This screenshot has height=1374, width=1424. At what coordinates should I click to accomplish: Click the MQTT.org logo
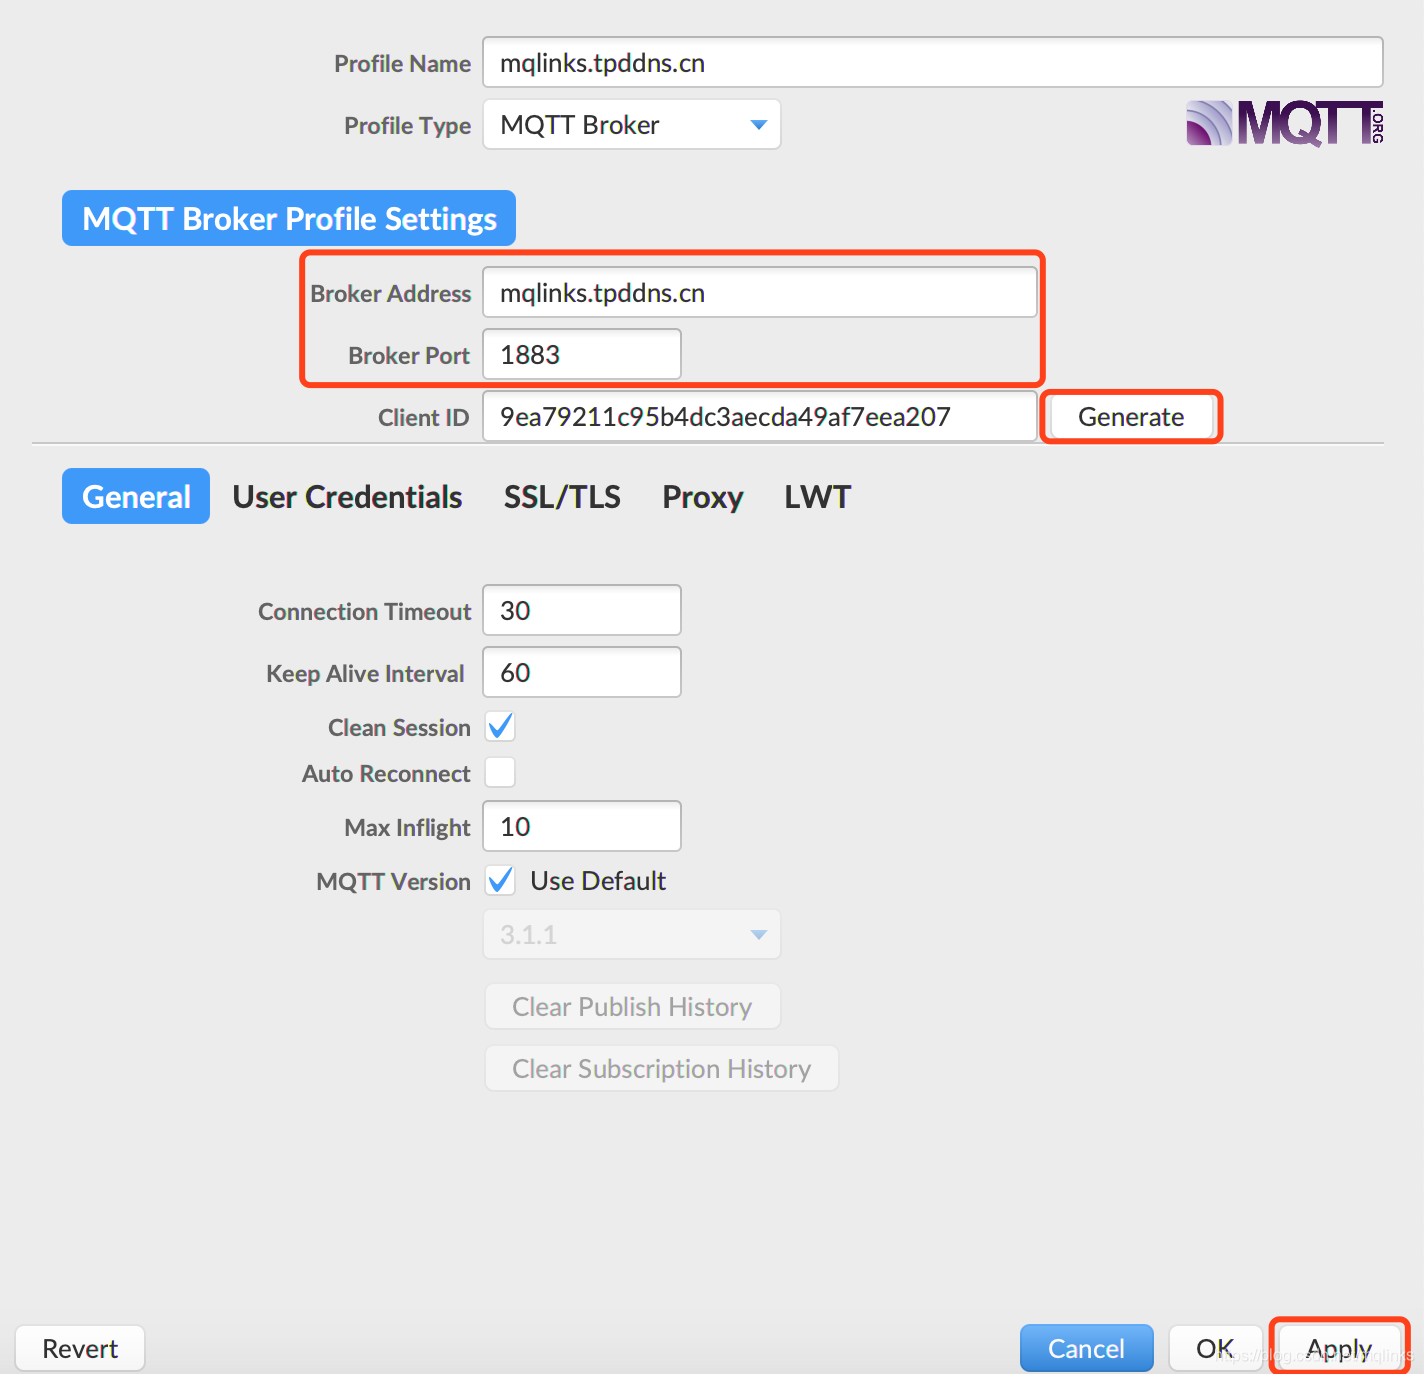click(x=1285, y=124)
